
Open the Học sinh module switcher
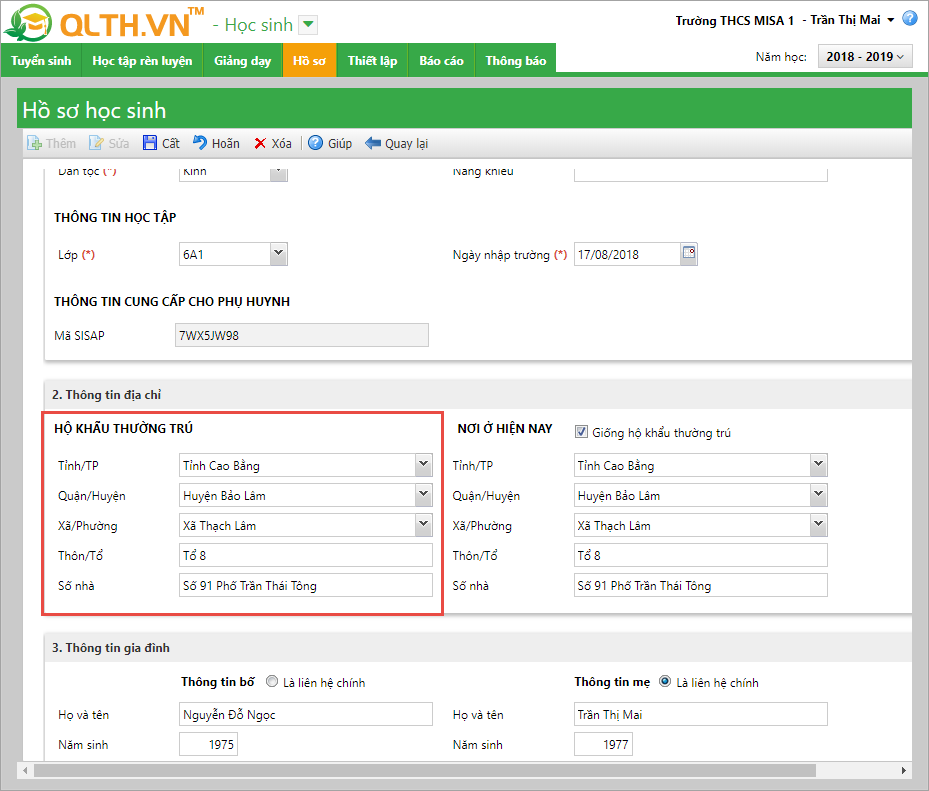click(308, 25)
